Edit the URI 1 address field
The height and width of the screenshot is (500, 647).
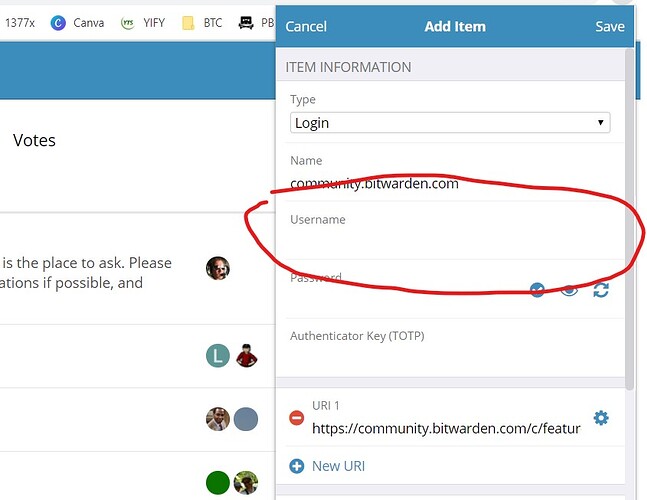pyautogui.click(x=446, y=429)
